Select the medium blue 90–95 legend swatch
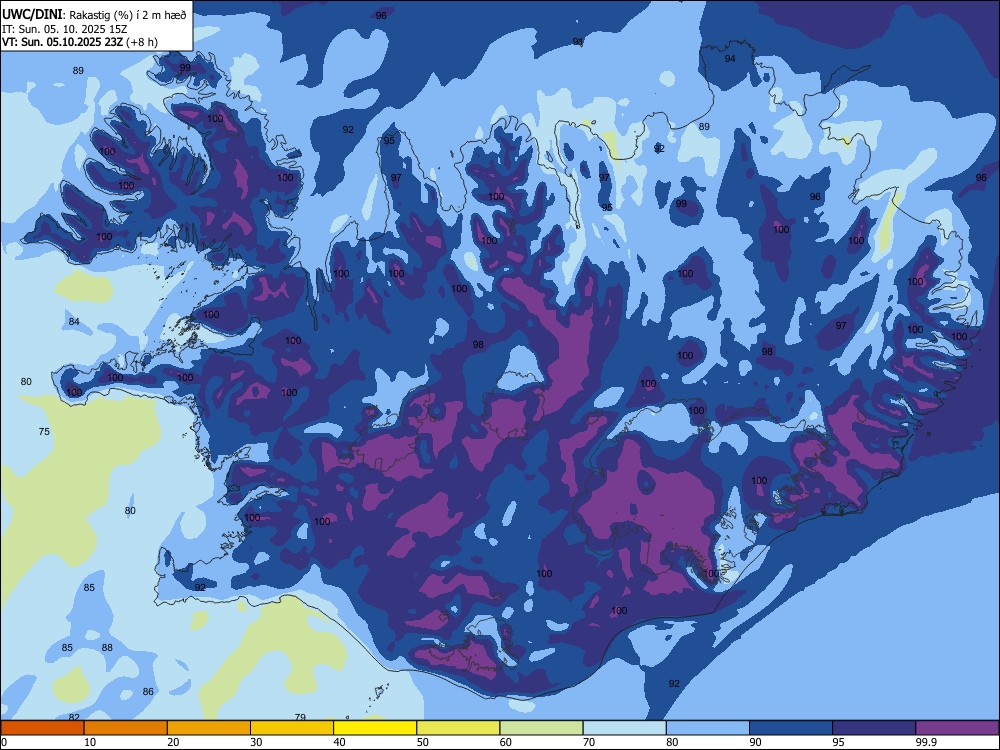Image resolution: width=1000 pixels, height=750 pixels. (791, 728)
